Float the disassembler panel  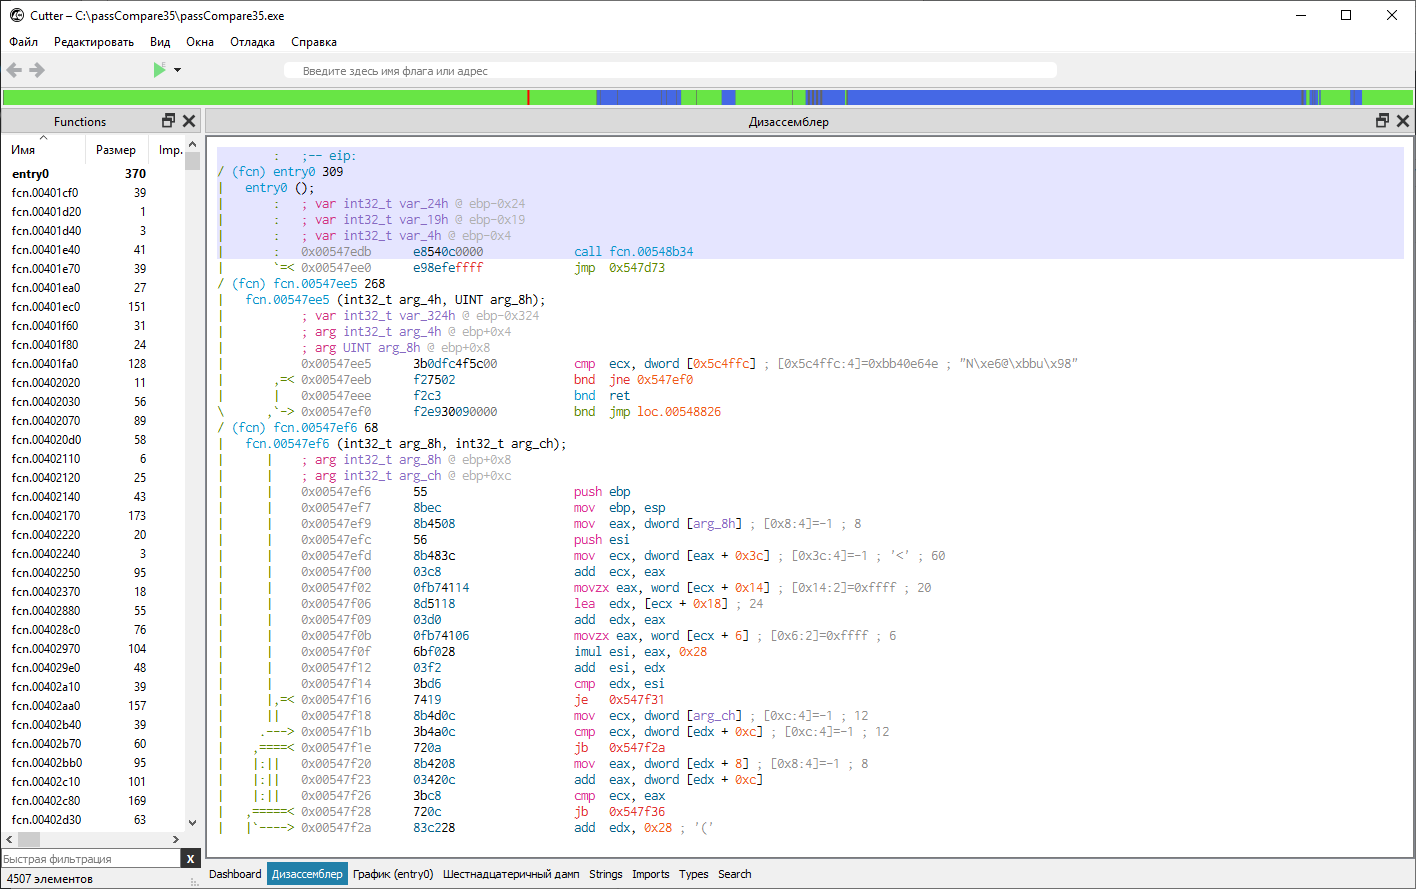click(x=1382, y=121)
